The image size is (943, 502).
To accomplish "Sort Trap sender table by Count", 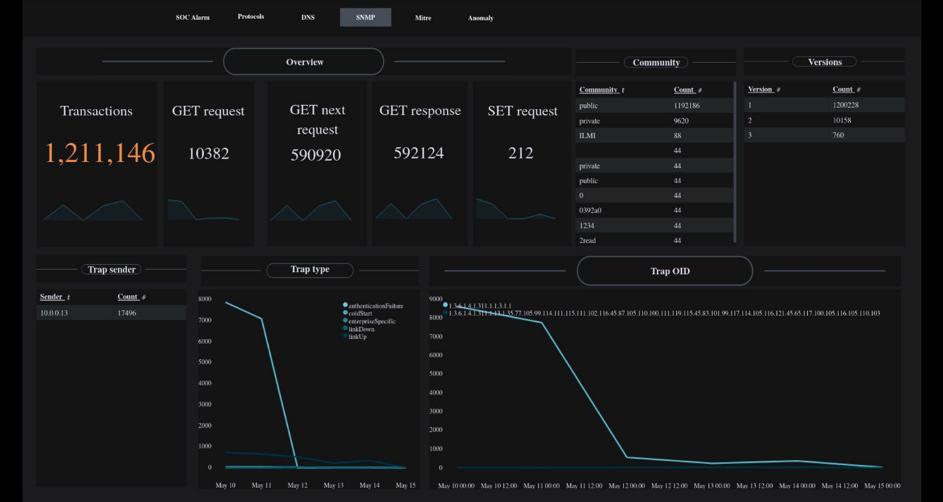I will click(131, 297).
